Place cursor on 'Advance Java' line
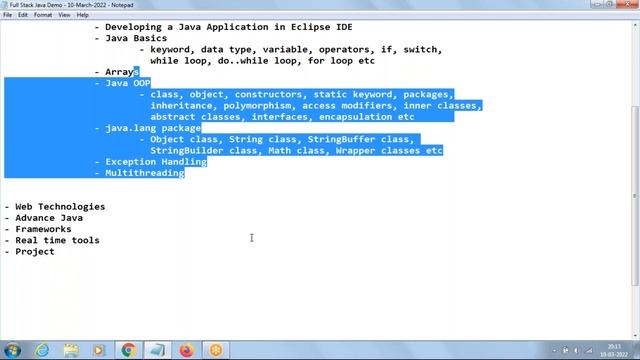Image resolution: width=640 pixels, height=360 pixels. click(x=49, y=218)
